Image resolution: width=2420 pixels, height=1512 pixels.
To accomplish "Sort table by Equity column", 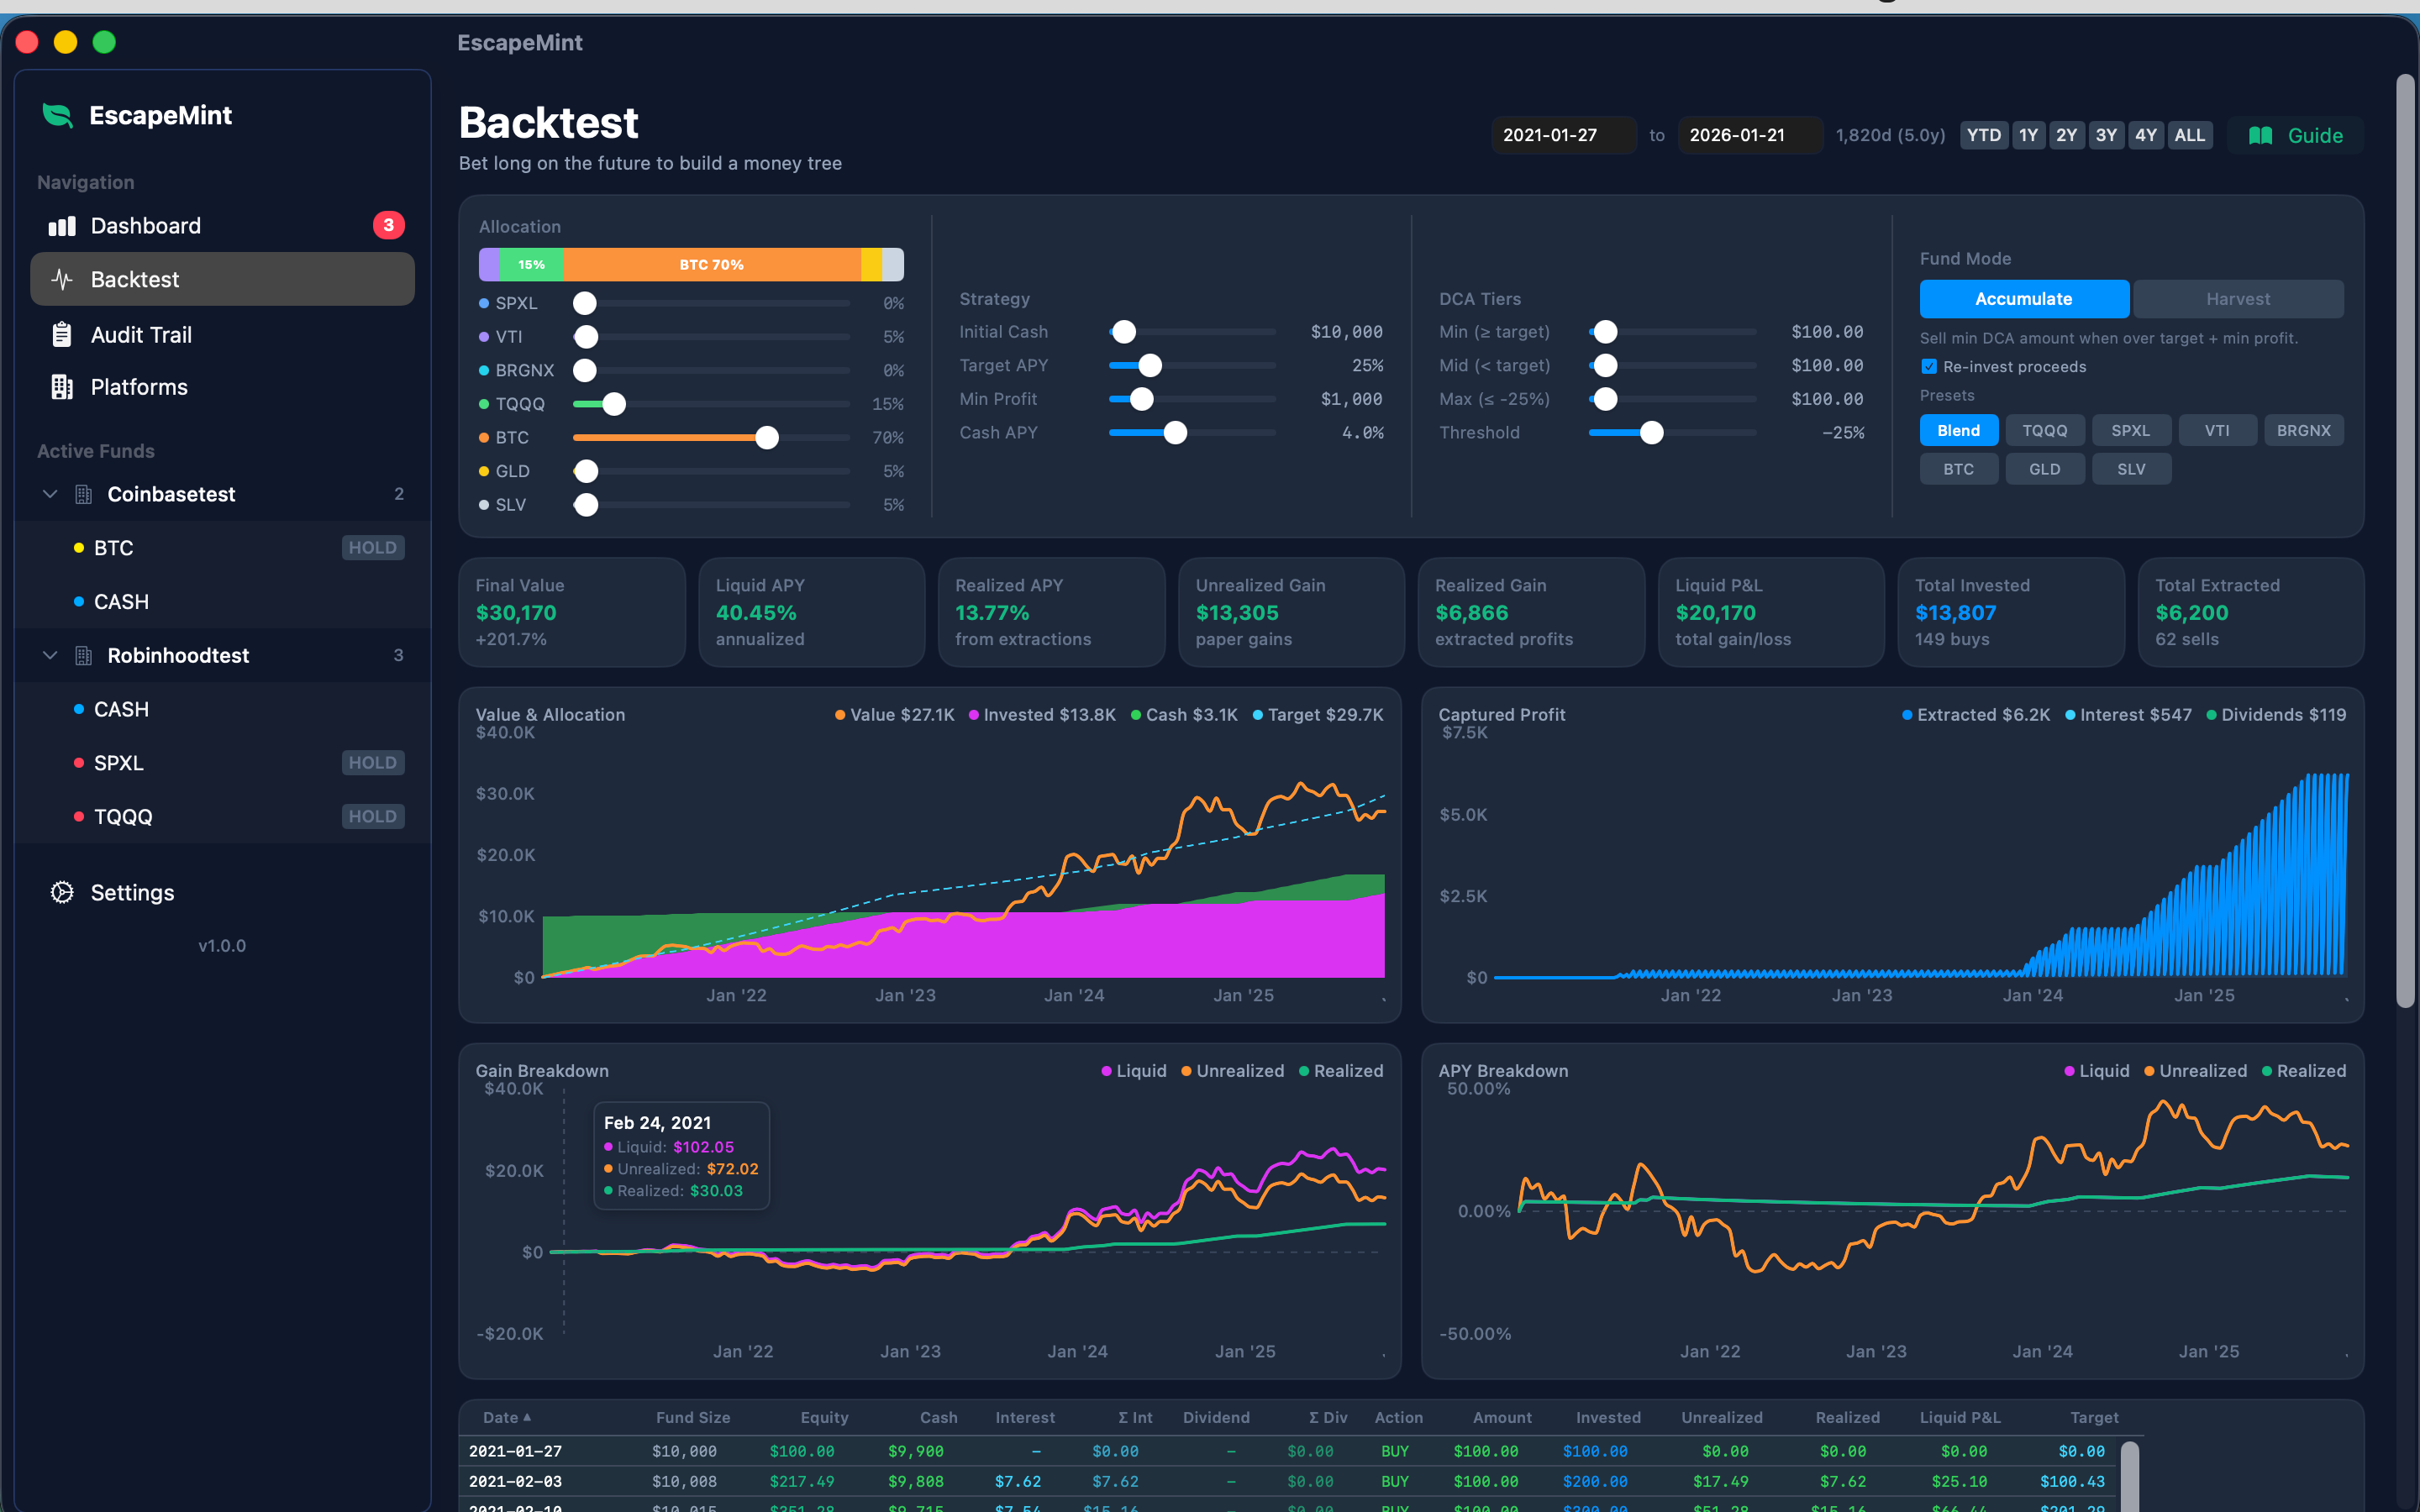I will click(x=824, y=1417).
